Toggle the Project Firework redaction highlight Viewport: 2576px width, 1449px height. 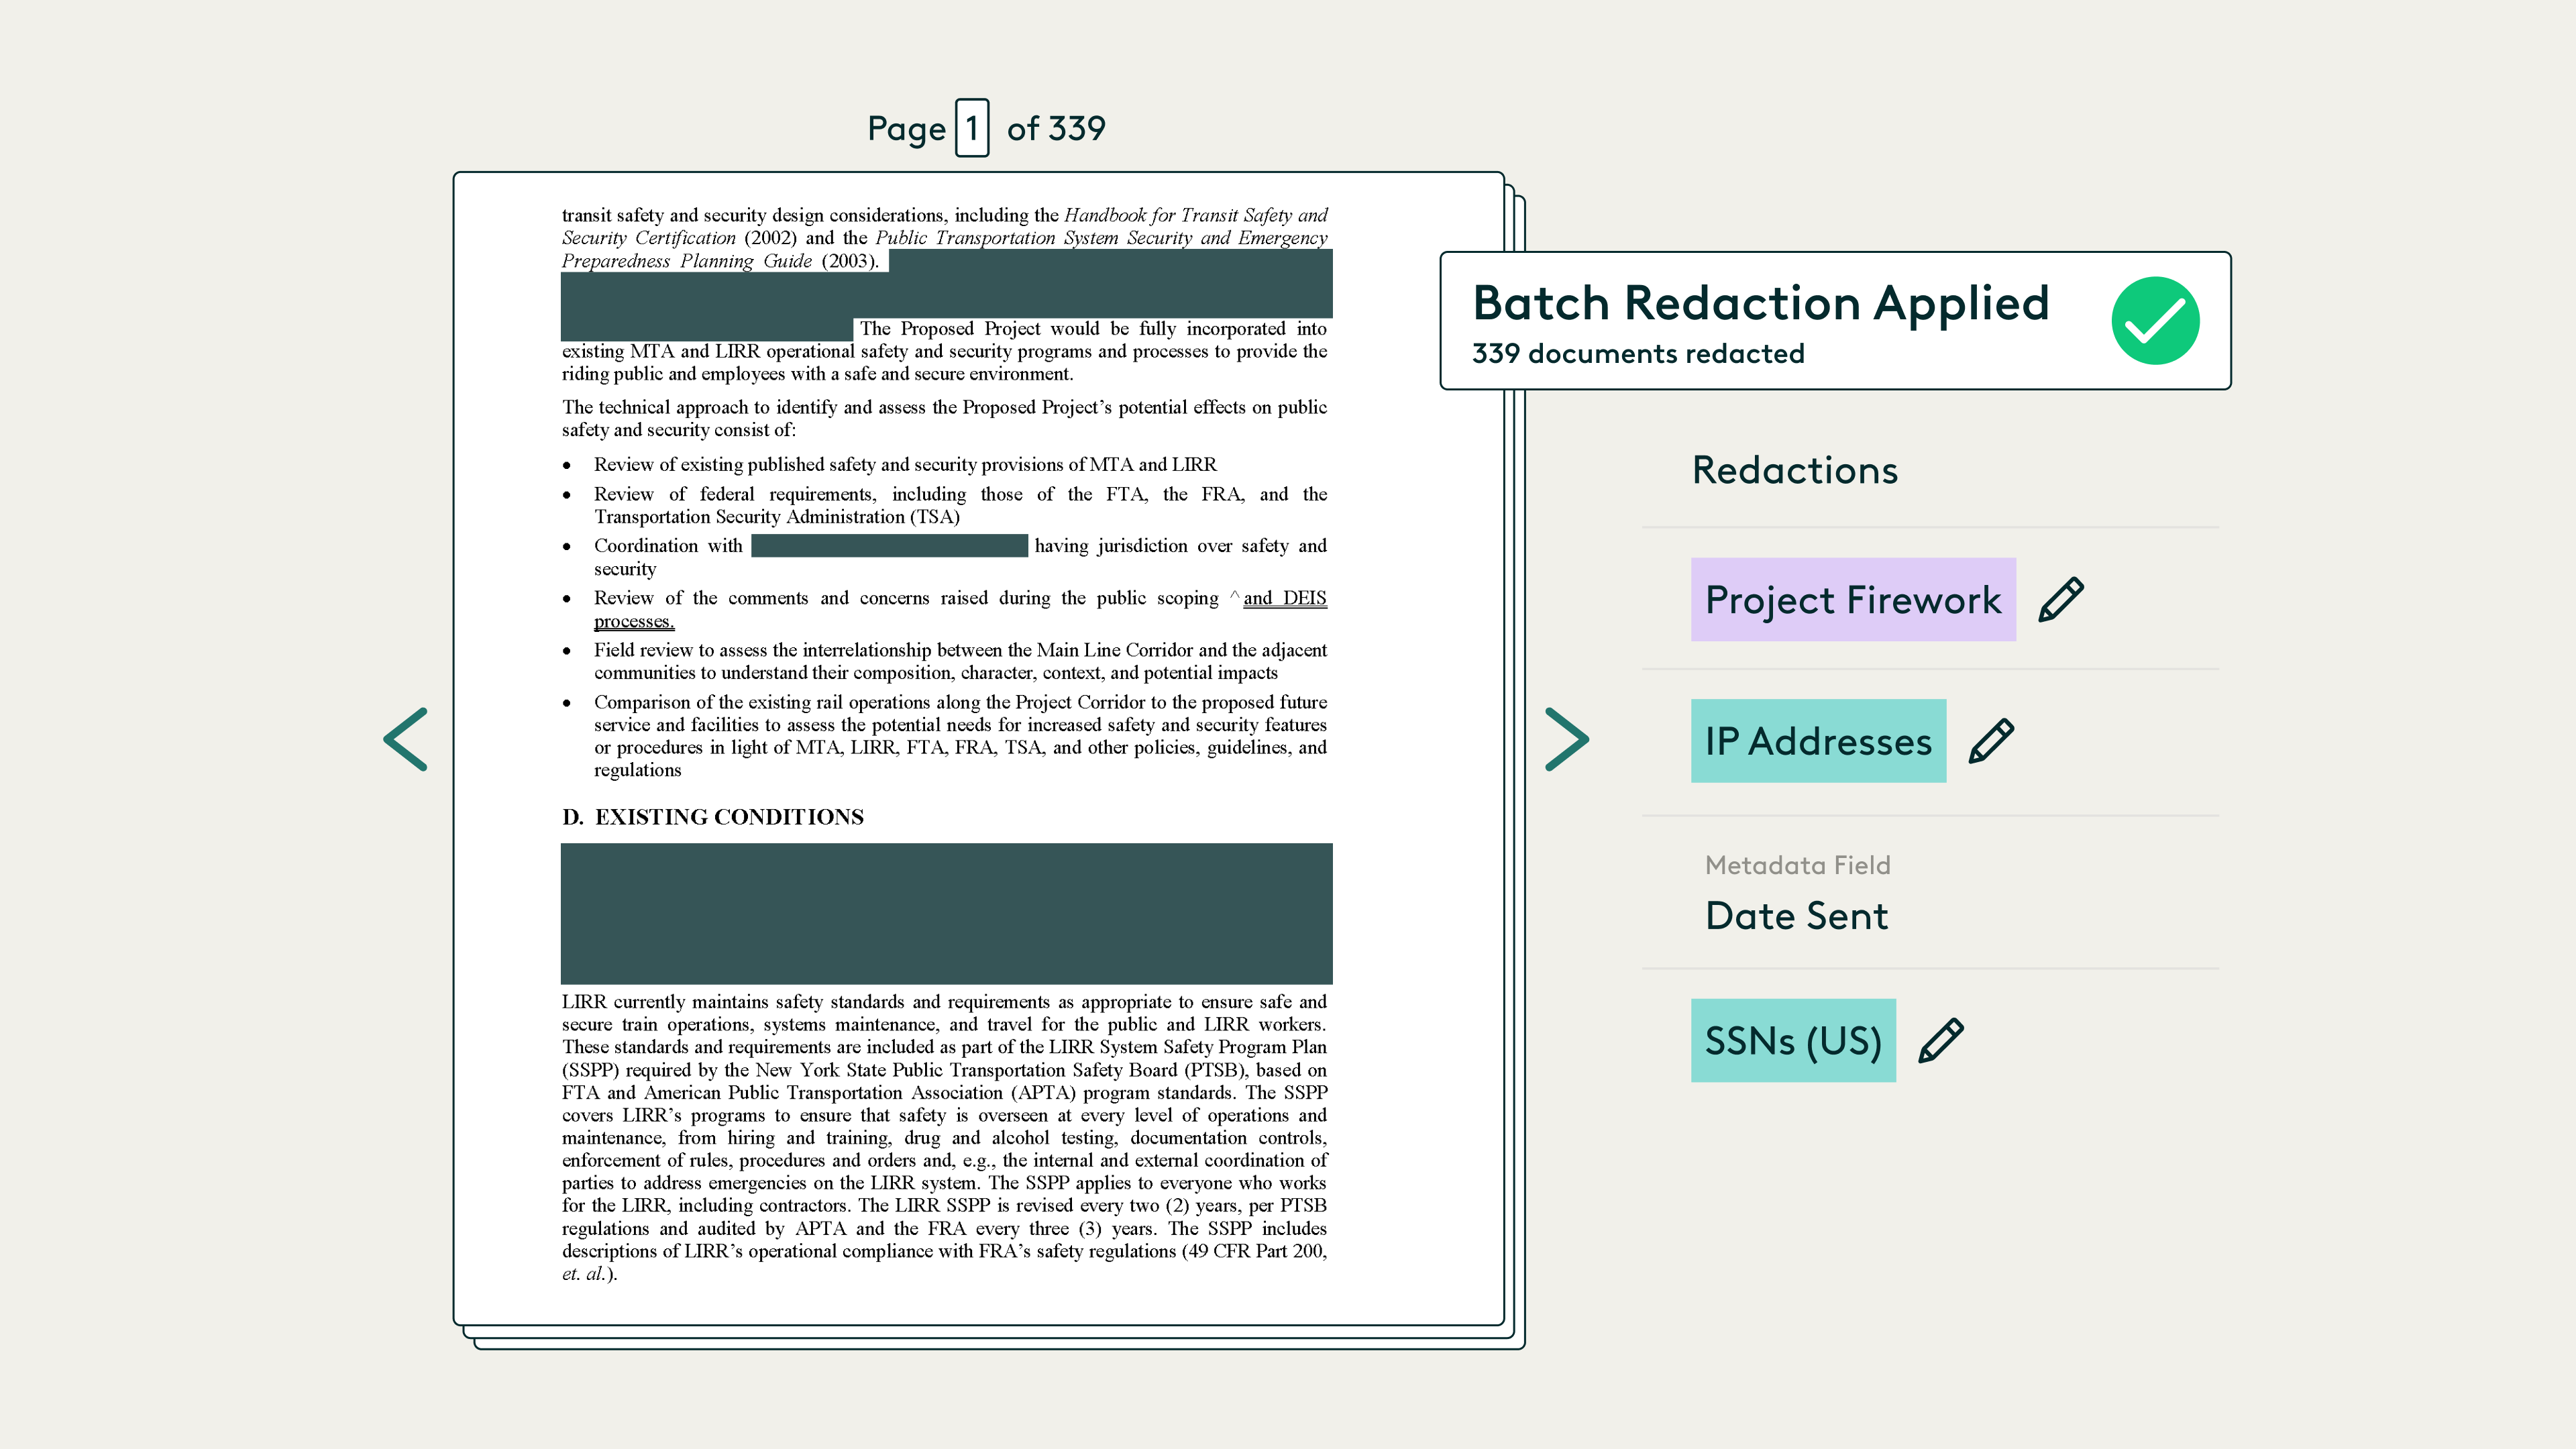[x=1853, y=599]
